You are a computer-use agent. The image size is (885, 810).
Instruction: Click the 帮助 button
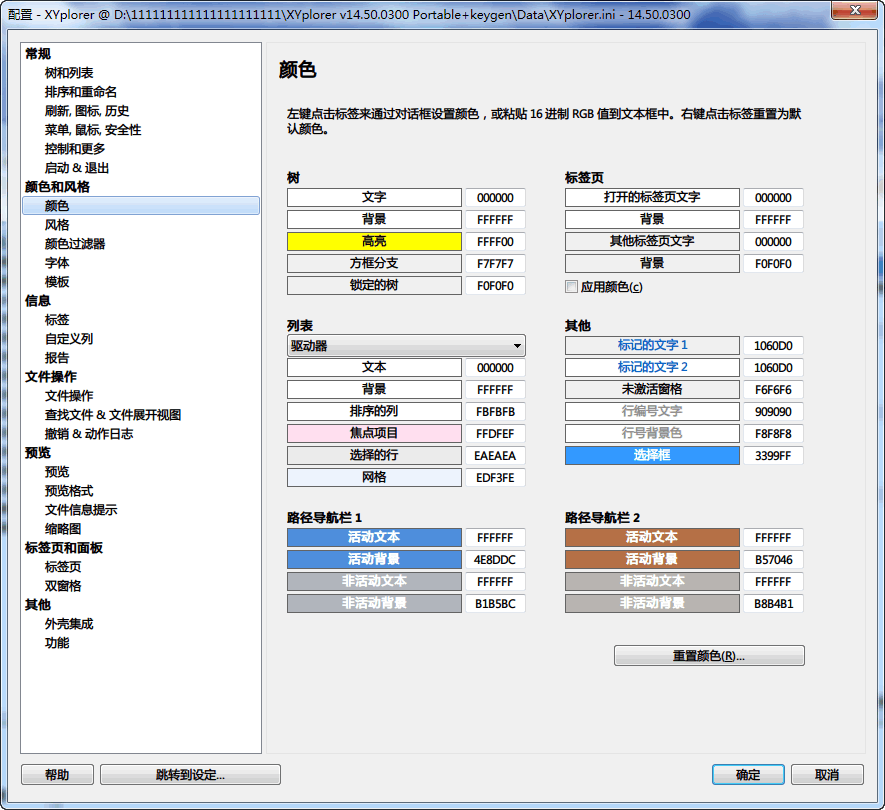[58, 774]
